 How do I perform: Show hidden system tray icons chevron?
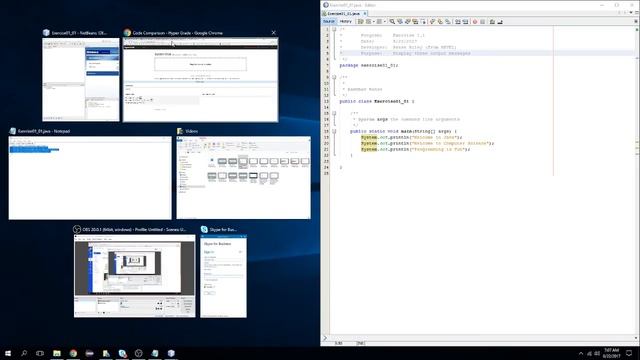click(x=581, y=353)
